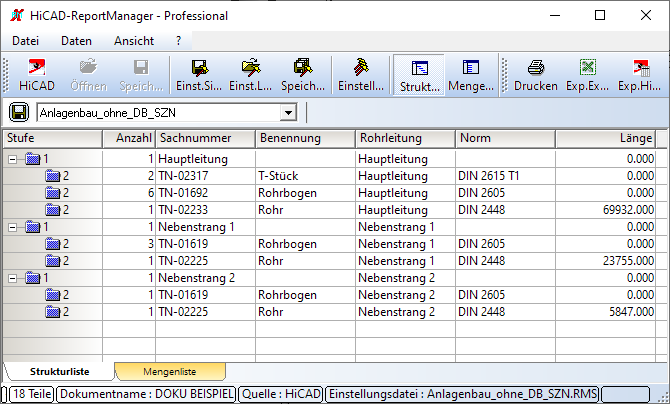Click the Einstellungsdatei status bar entry

463,394
